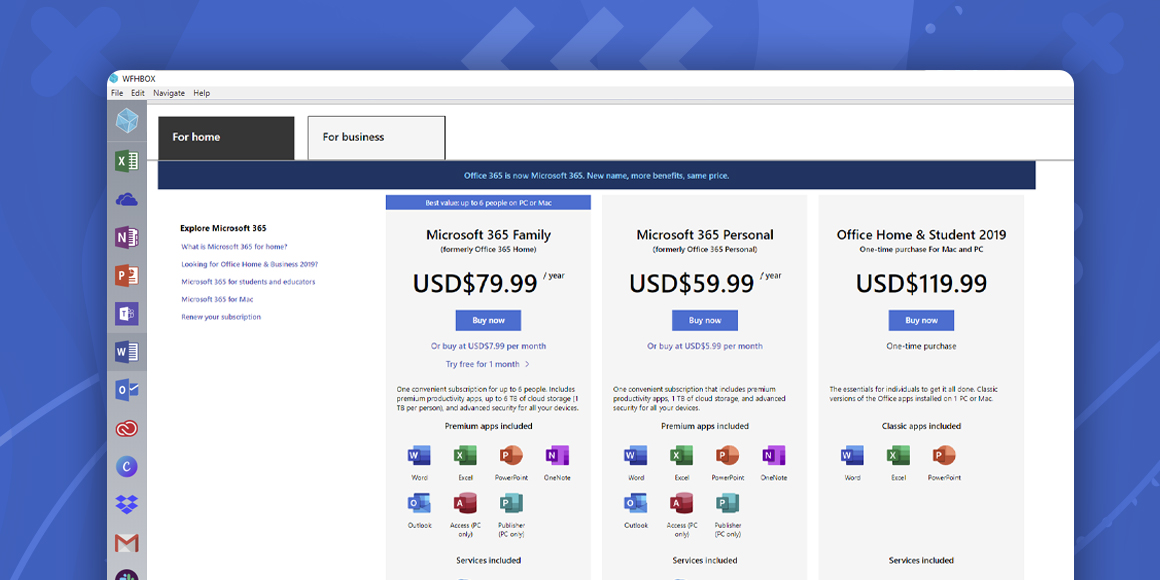Open Gmail from the left sidebar
Viewport: 1160px width, 580px height.
127,544
